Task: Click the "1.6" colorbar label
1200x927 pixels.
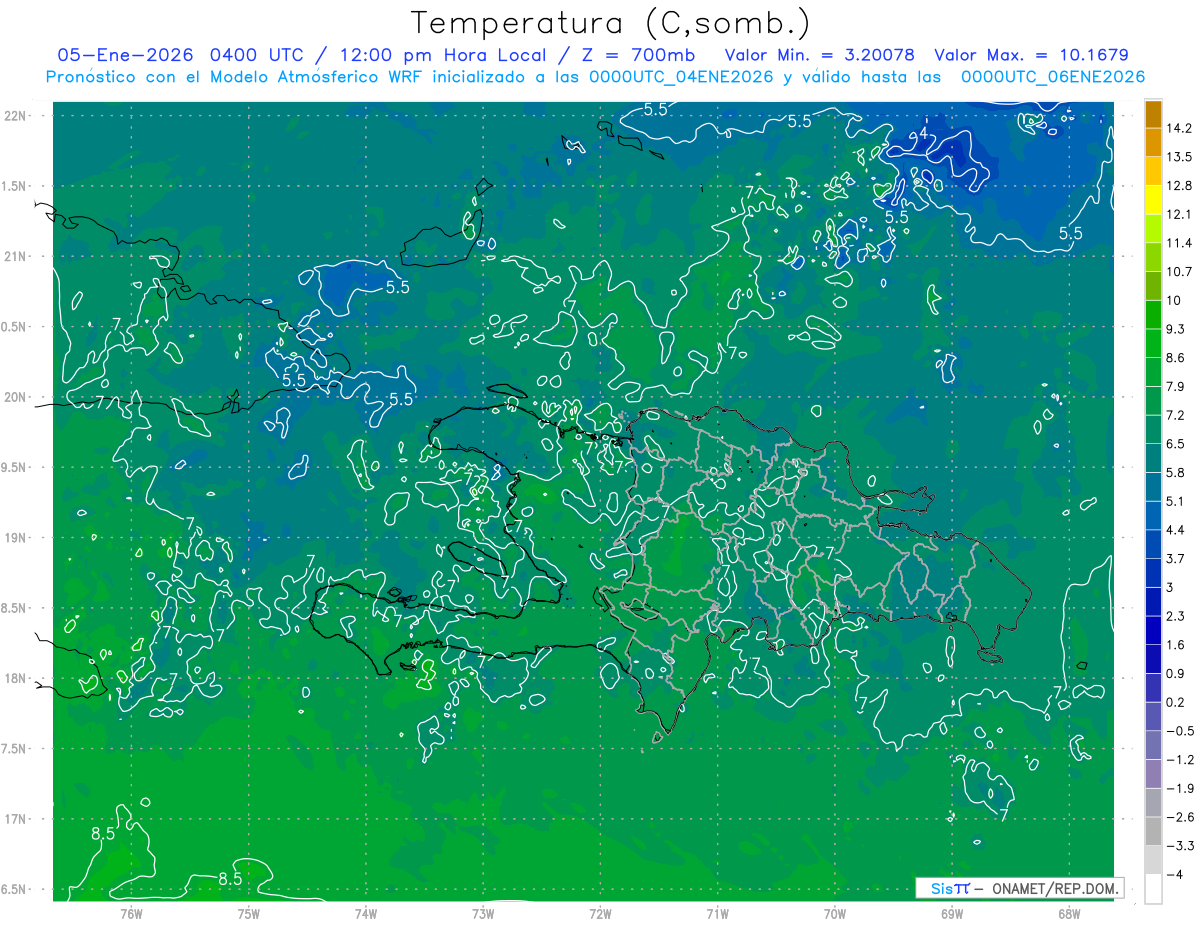Action: [1175, 645]
